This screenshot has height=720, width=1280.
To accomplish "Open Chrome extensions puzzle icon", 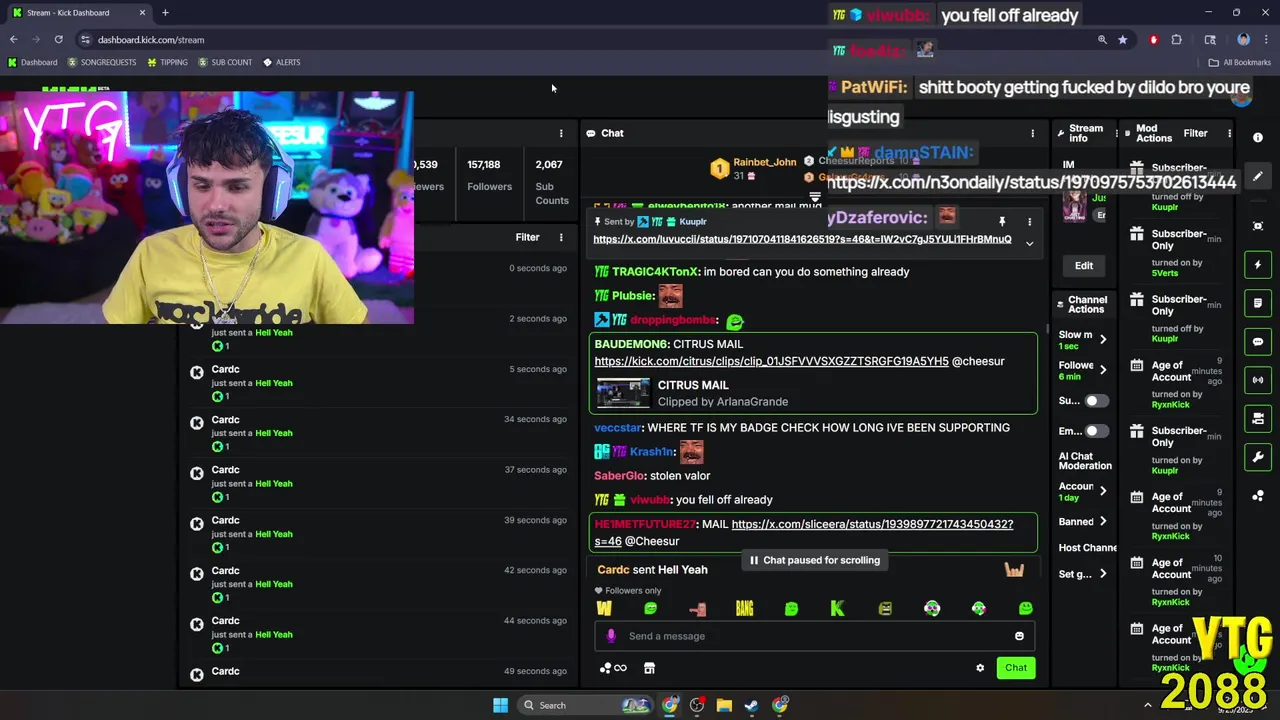I will (1176, 40).
